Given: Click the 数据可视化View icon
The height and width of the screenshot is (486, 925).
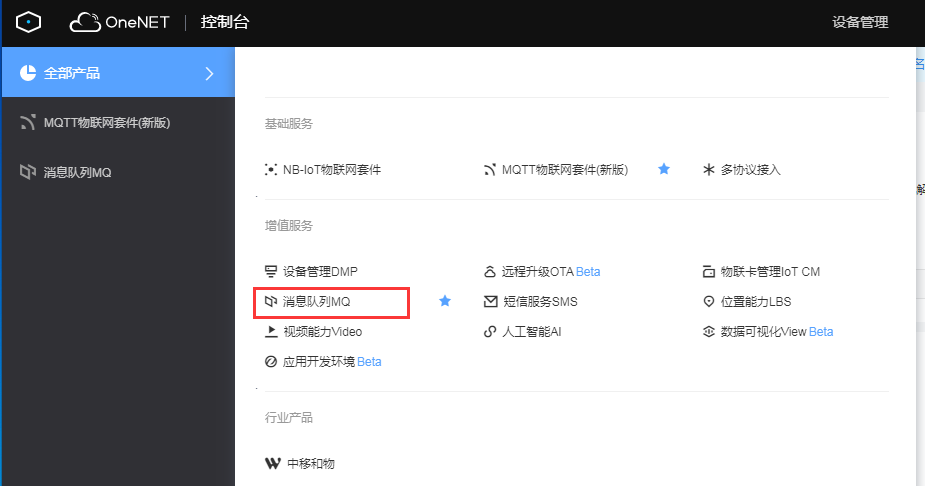Looking at the screenshot, I should 708,331.
